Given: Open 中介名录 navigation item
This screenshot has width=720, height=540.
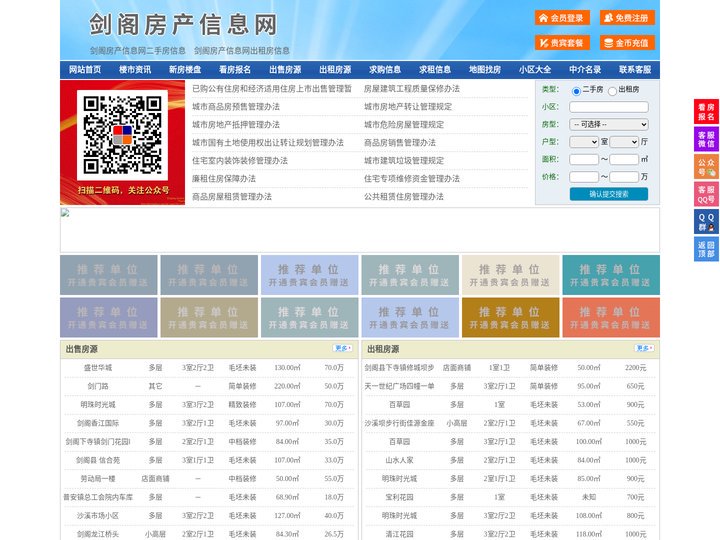Looking at the screenshot, I should (x=585, y=70).
